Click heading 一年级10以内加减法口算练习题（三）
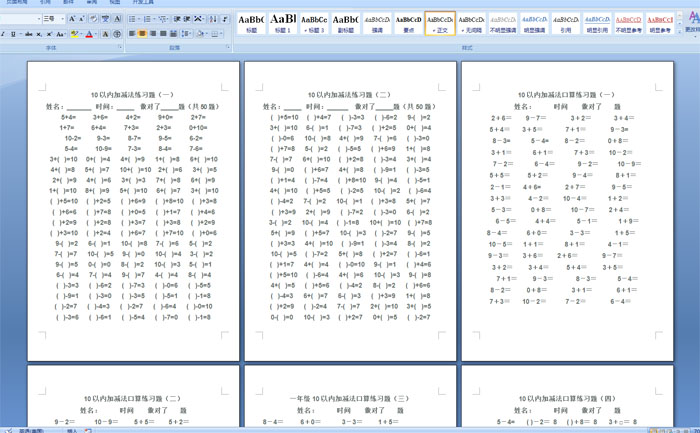Viewport: 700px width, 433px height. click(349, 398)
